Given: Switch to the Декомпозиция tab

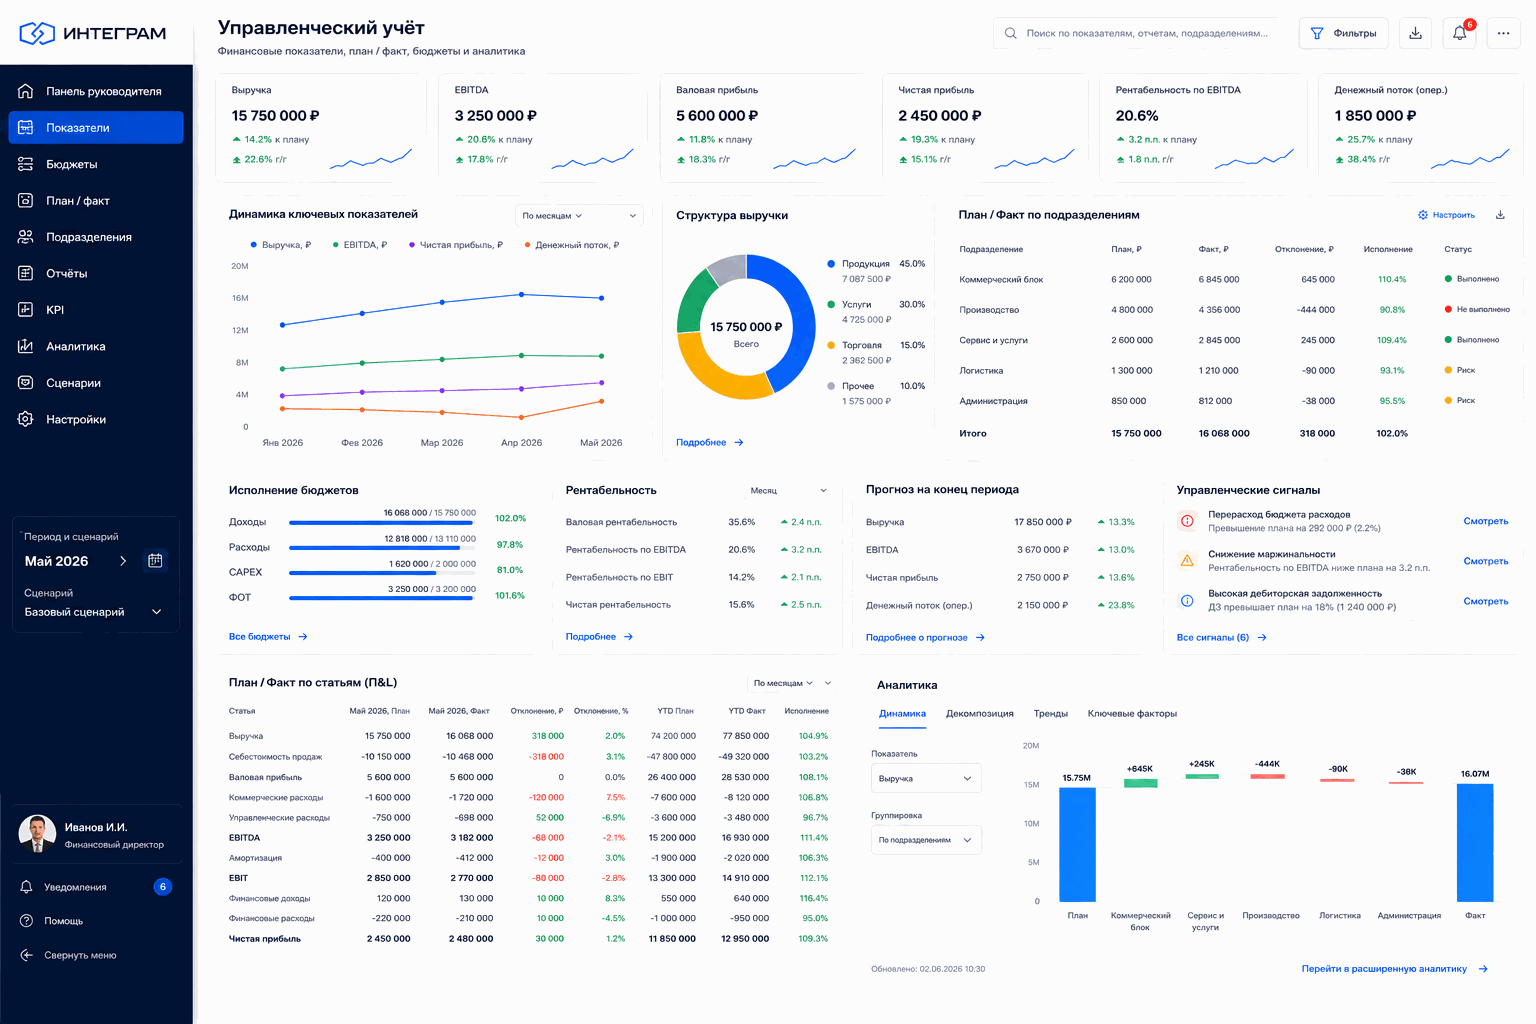Looking at the screenshot, I should point(980,714).
